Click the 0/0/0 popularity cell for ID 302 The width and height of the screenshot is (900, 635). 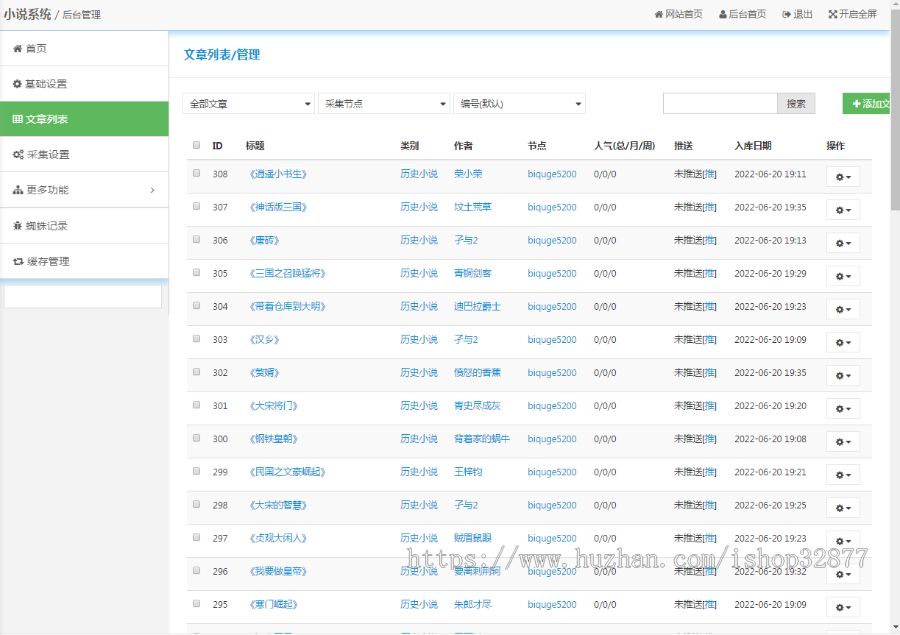(605, 373)
